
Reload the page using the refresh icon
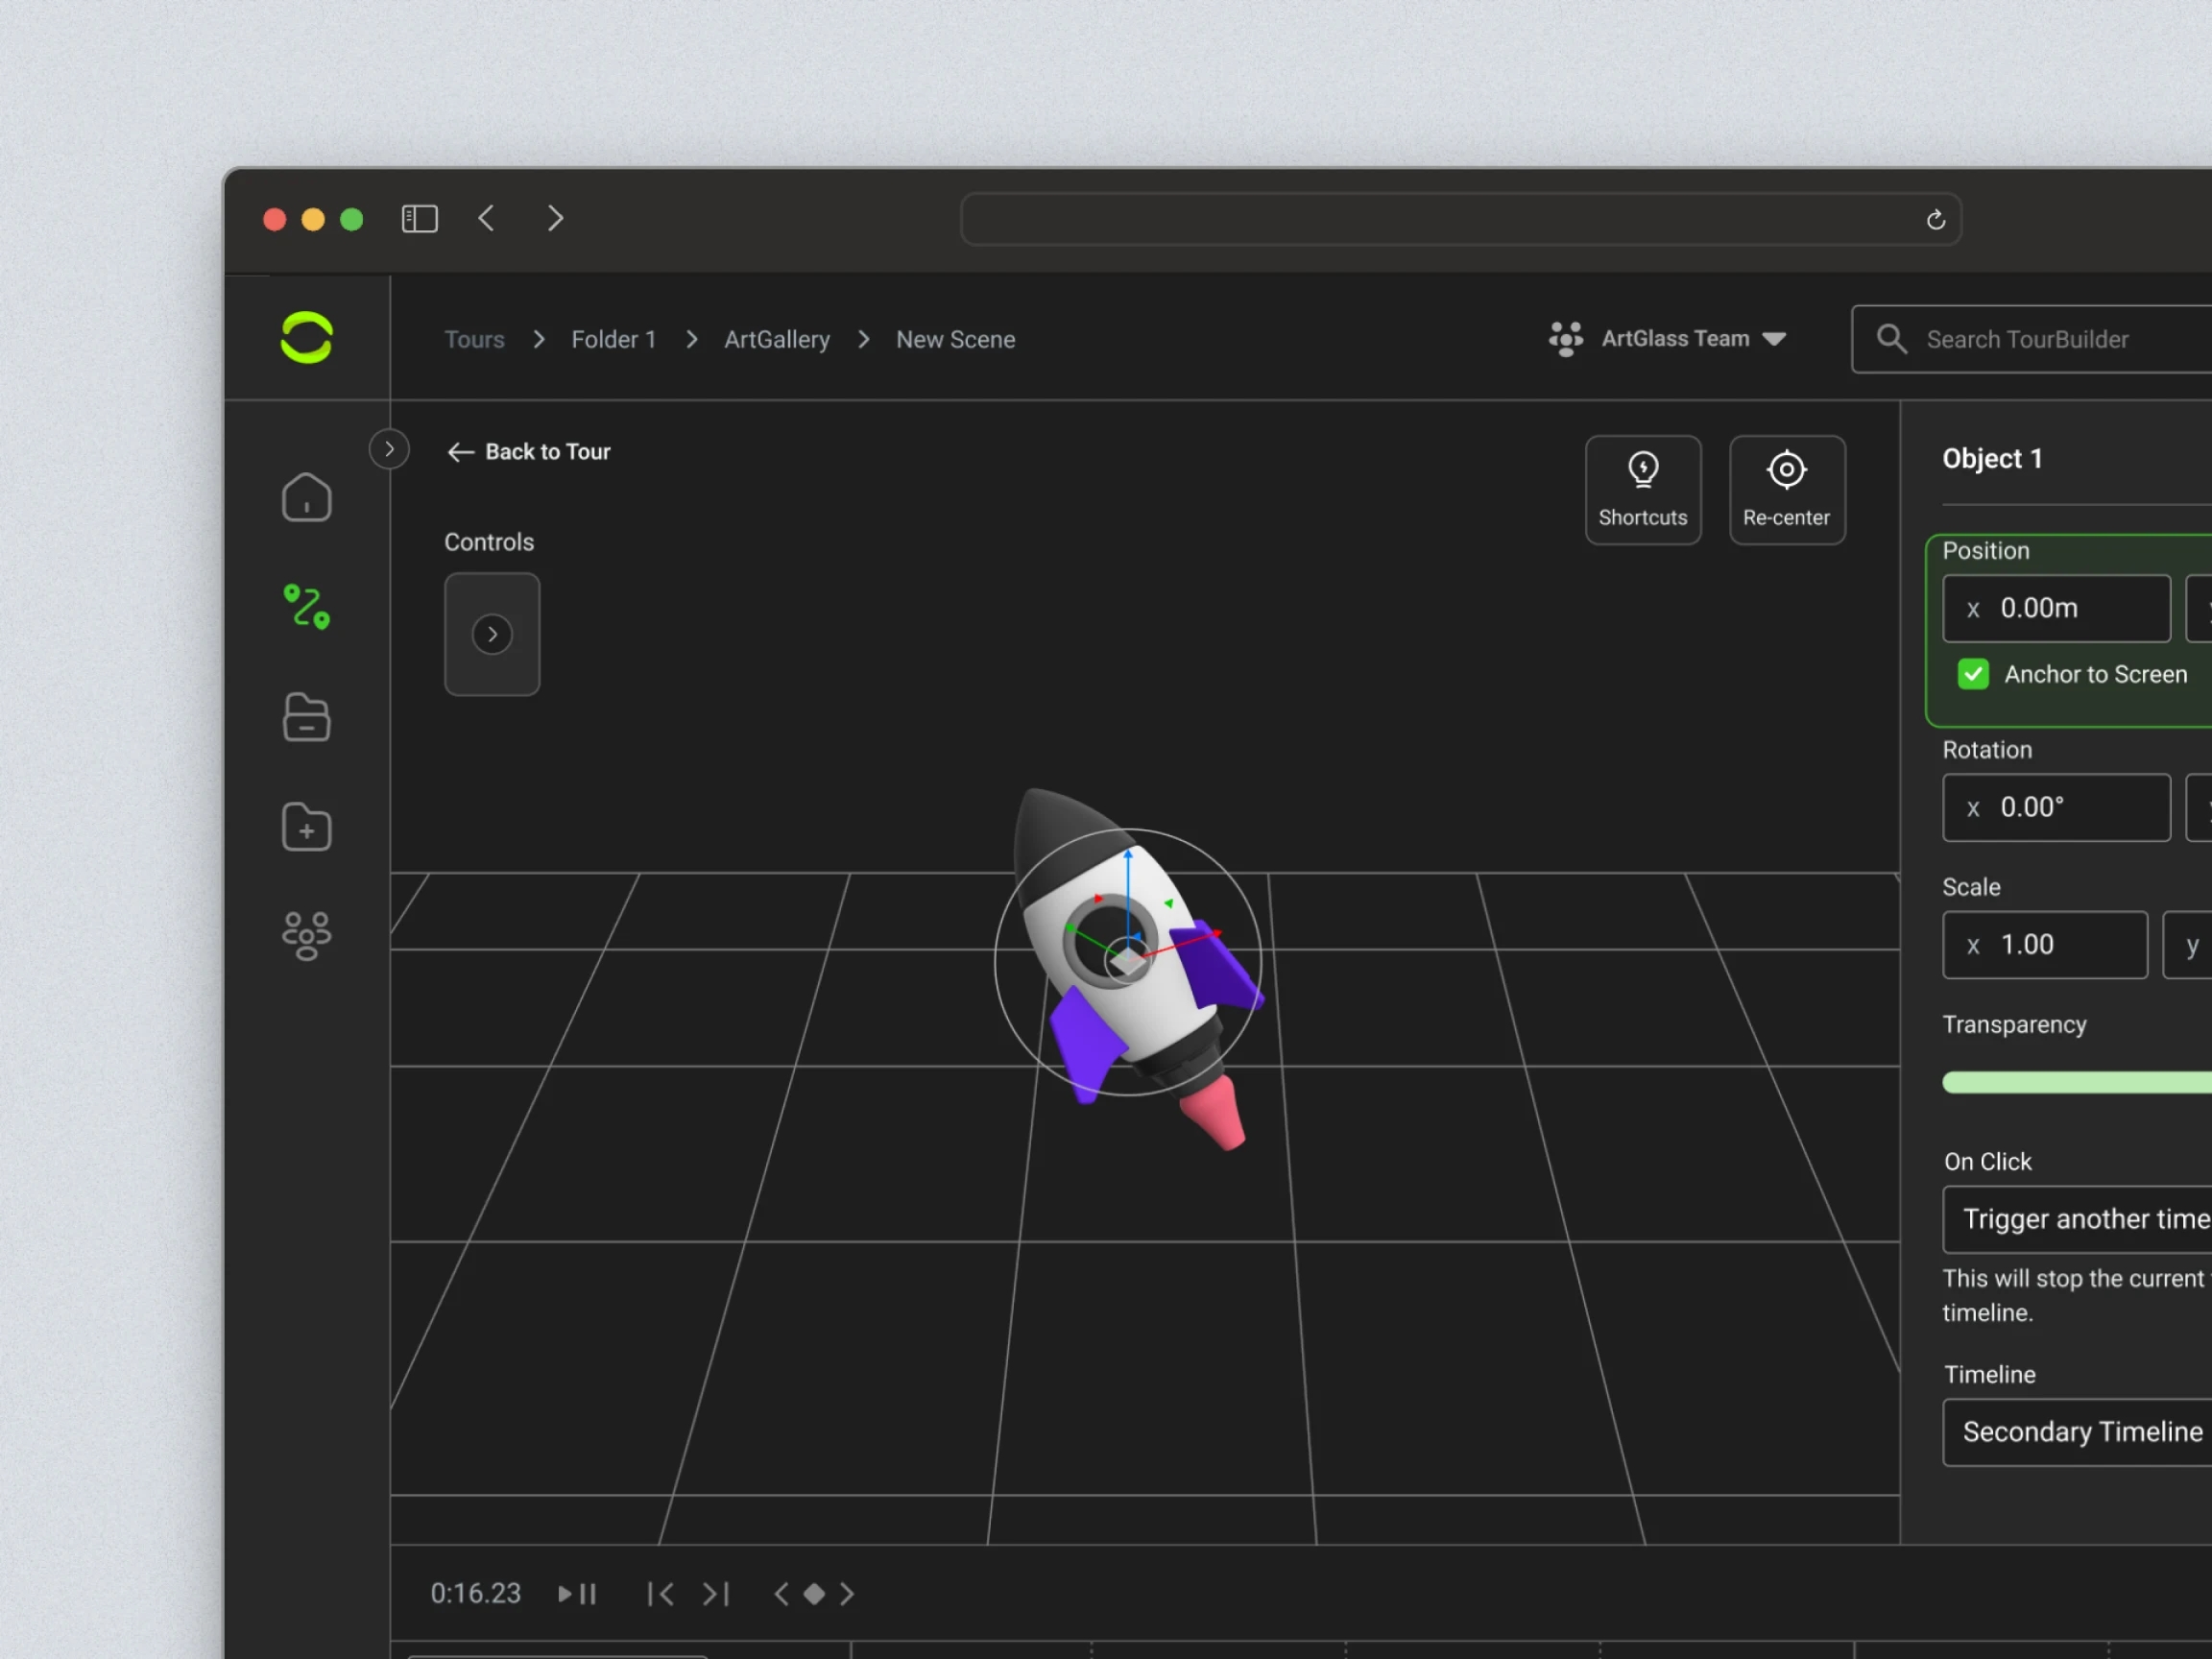coord(1935,220)
